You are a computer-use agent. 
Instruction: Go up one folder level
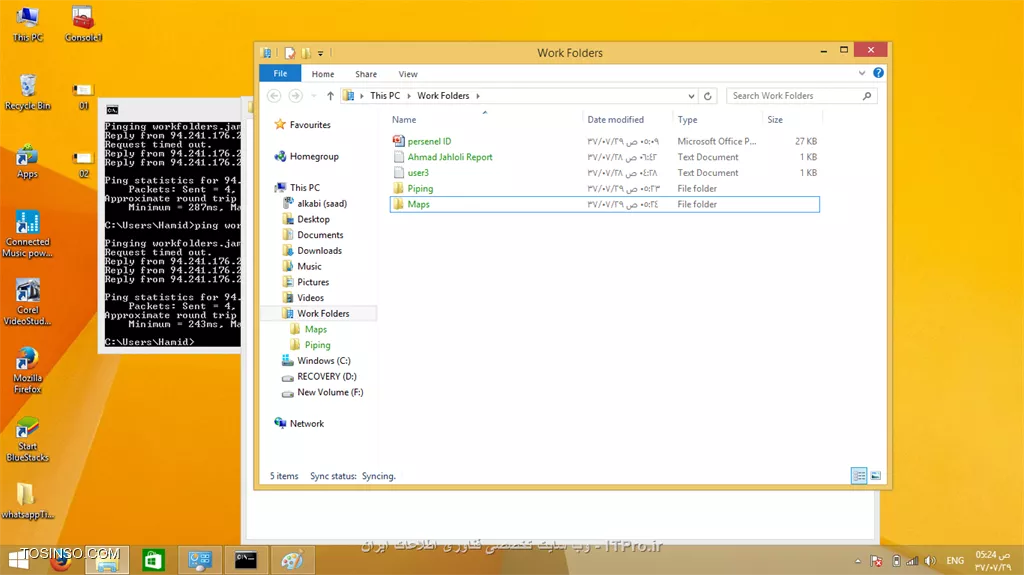click(x=330, y=95)
